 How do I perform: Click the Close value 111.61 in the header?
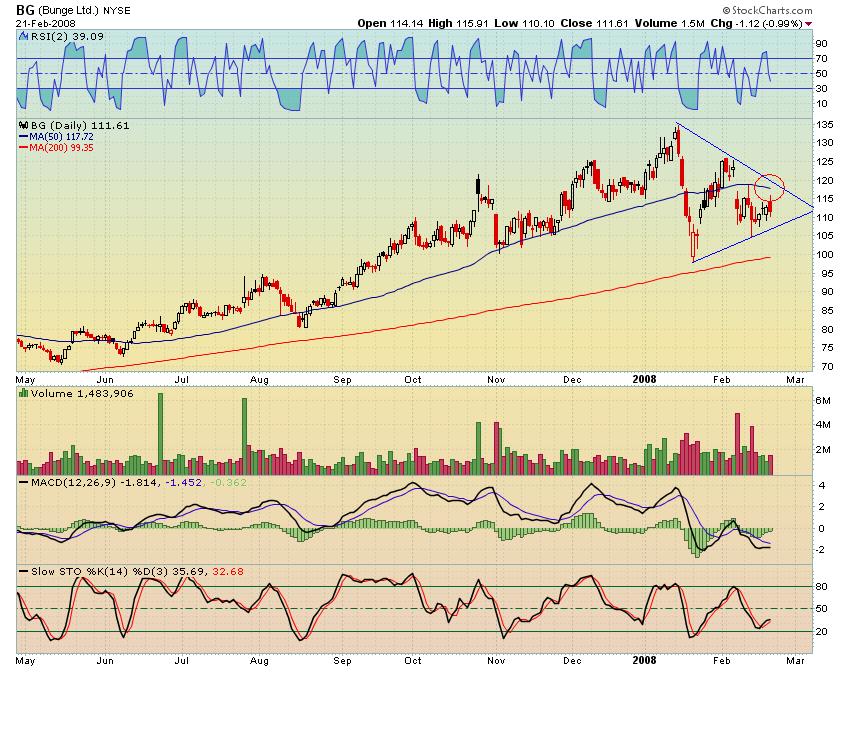click(x=612, y=23)
